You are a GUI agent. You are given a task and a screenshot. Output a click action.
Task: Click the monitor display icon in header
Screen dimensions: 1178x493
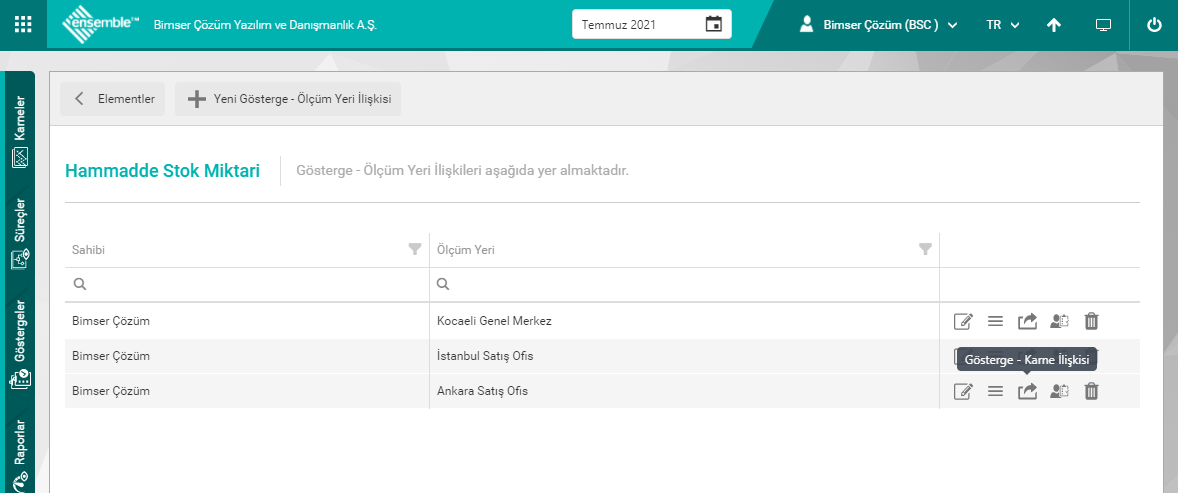1103,25
